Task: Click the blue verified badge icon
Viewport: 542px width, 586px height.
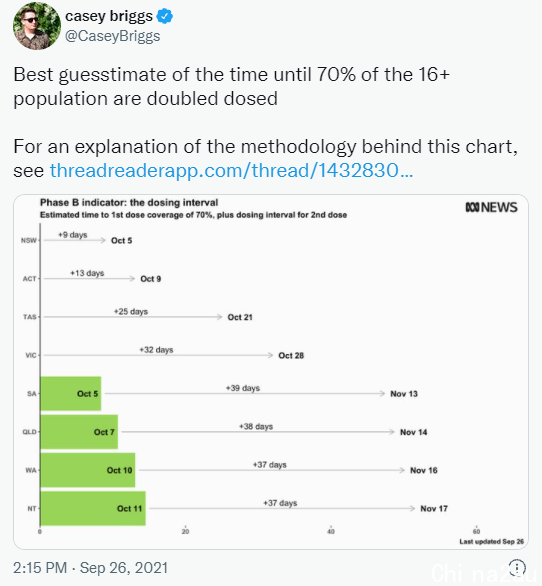Action: [164, 16]
